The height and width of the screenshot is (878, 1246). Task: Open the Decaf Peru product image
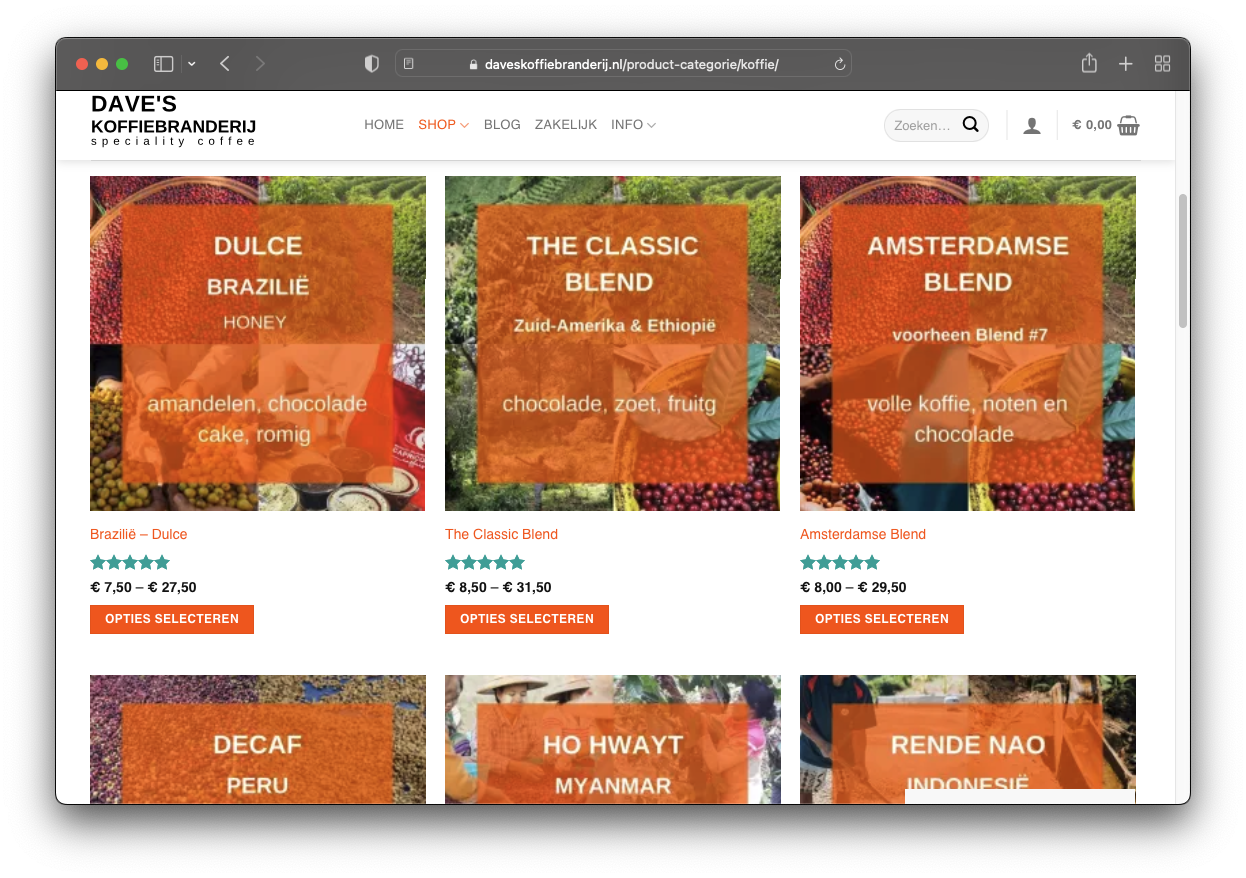(x=258, y=739)
